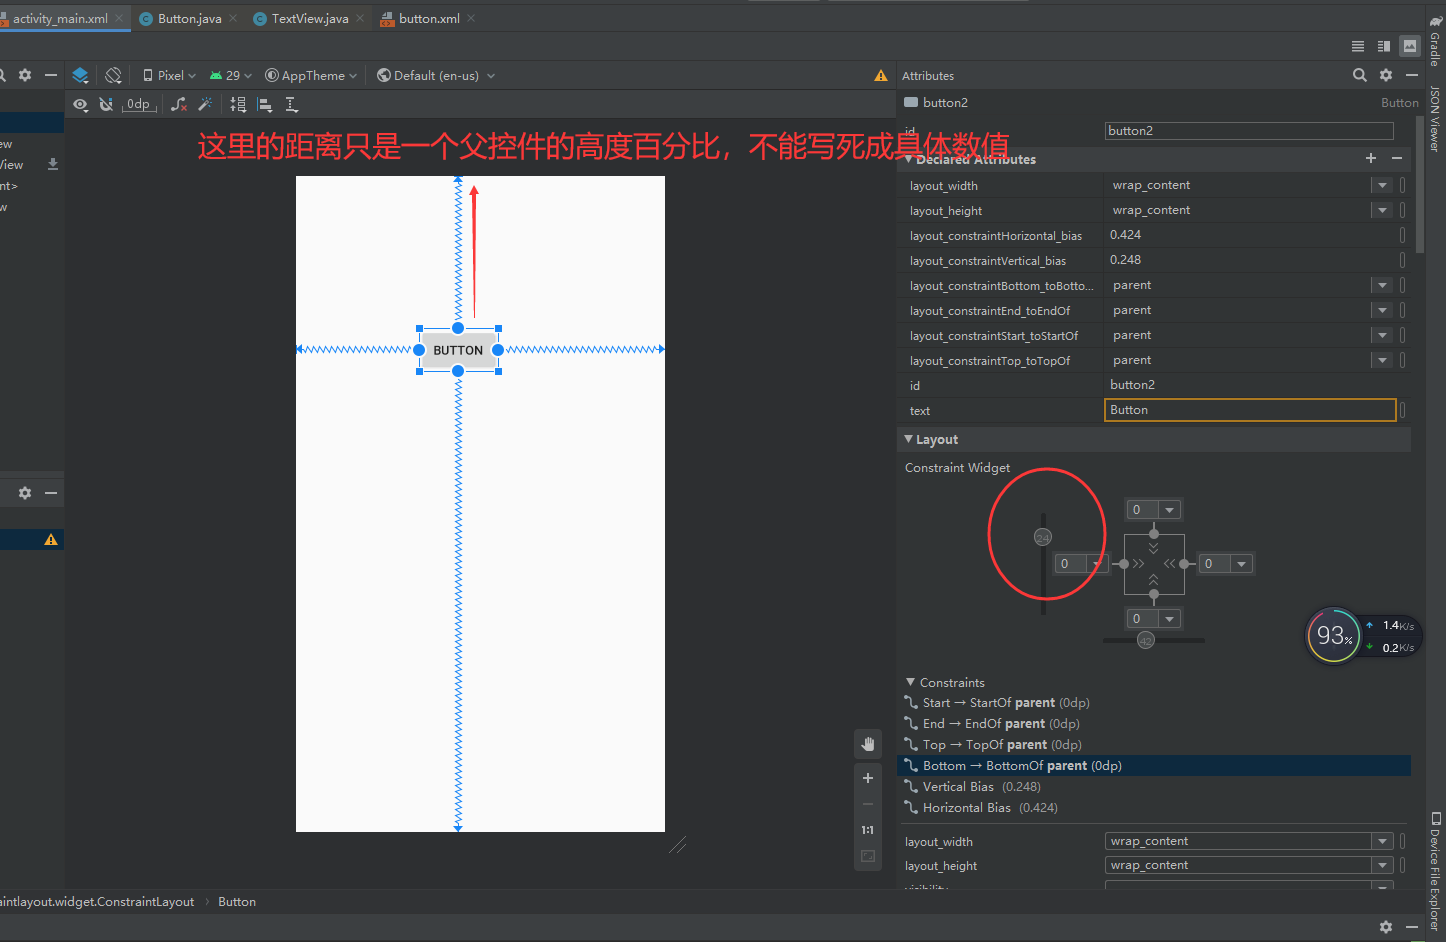Open Attributes panel settings gear
Viewport: 1446px width, 942px height.
pyautogui.click(x=1386, y=75)
